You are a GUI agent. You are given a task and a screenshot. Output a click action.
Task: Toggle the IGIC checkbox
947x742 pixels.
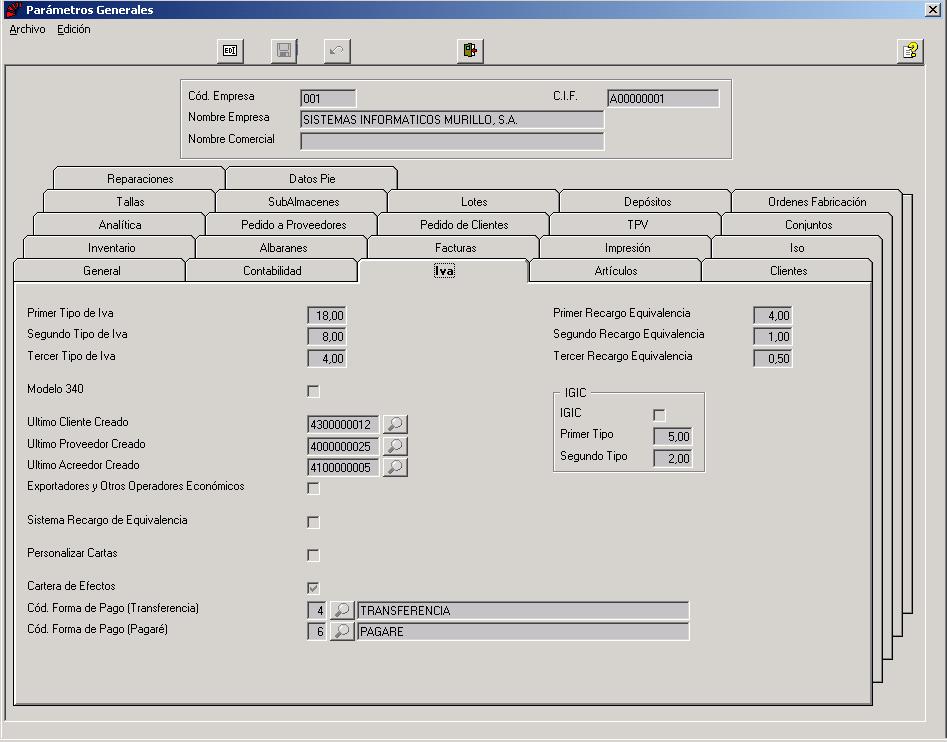659,415
